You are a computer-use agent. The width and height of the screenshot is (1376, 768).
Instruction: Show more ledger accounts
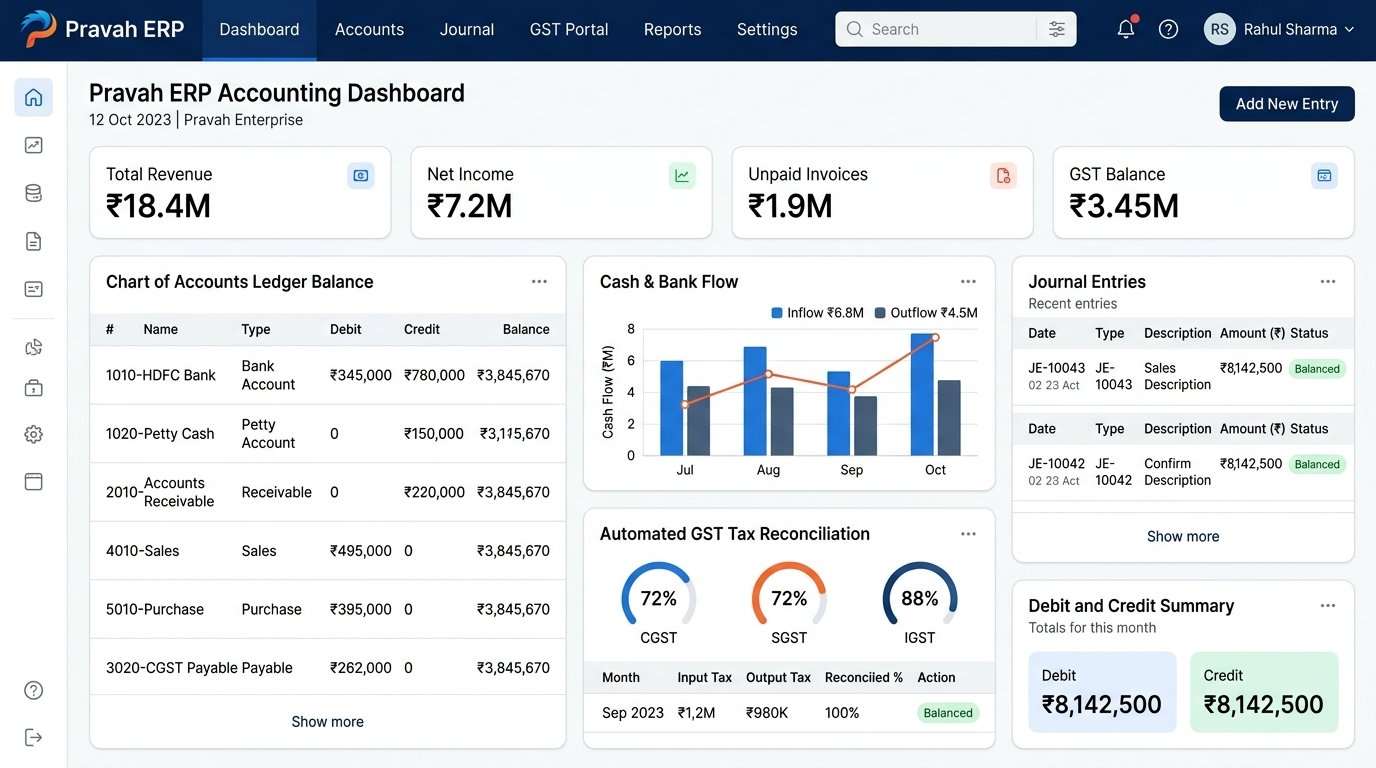(328, 722)
